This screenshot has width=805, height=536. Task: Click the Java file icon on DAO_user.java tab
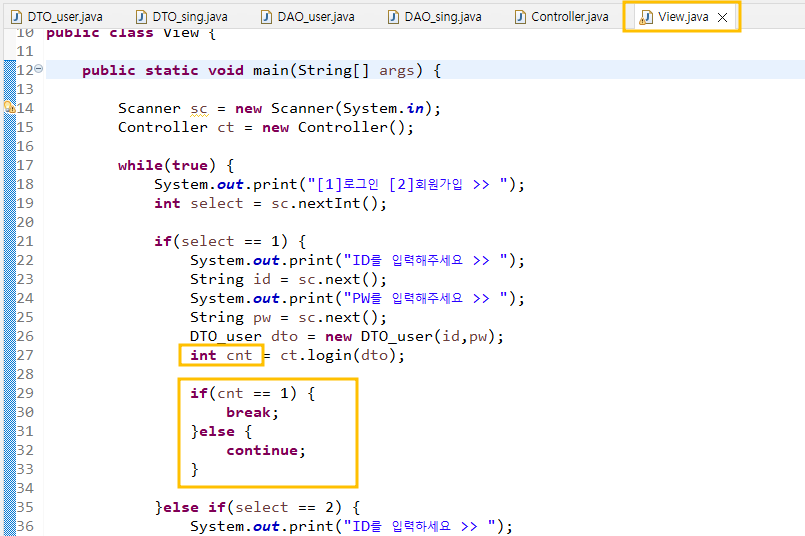266,17
